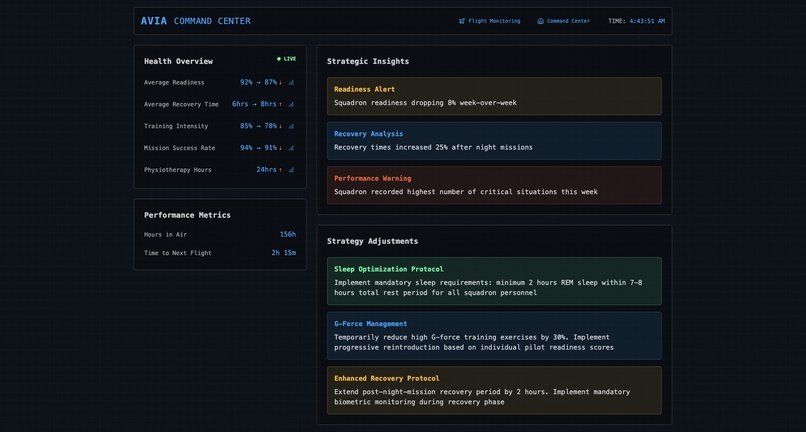Click text 'Recovery times increased 25% after night missions'

(433, 148)
